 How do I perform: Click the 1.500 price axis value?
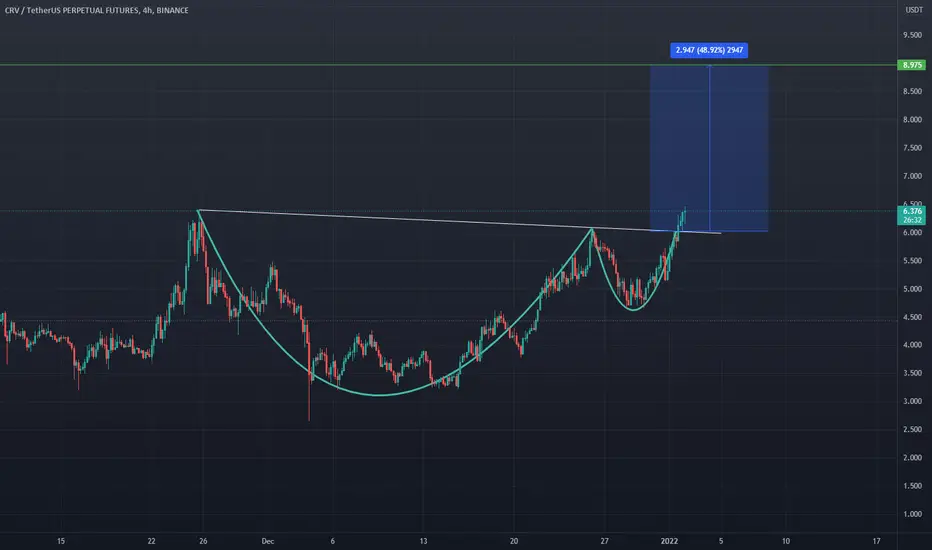coord(912,486)
